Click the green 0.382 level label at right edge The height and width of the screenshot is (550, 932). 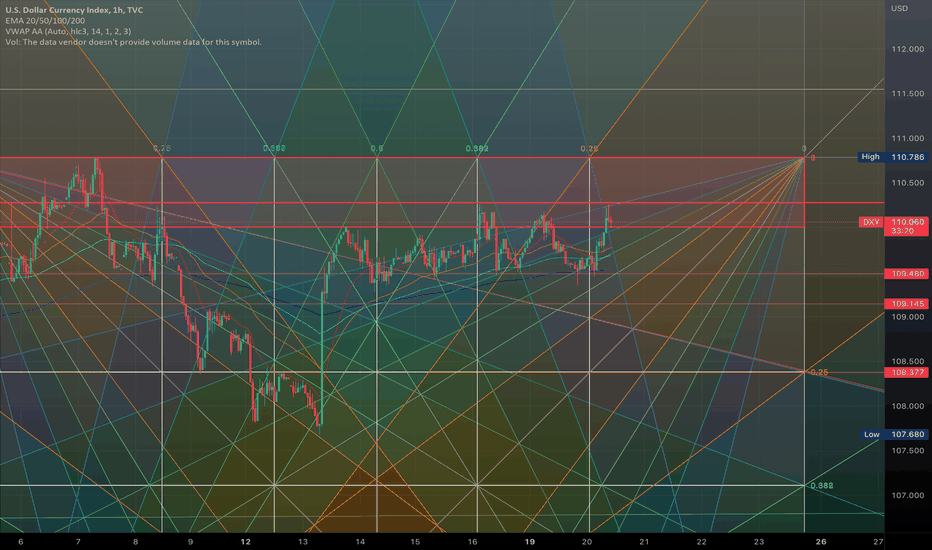point(822,486)
